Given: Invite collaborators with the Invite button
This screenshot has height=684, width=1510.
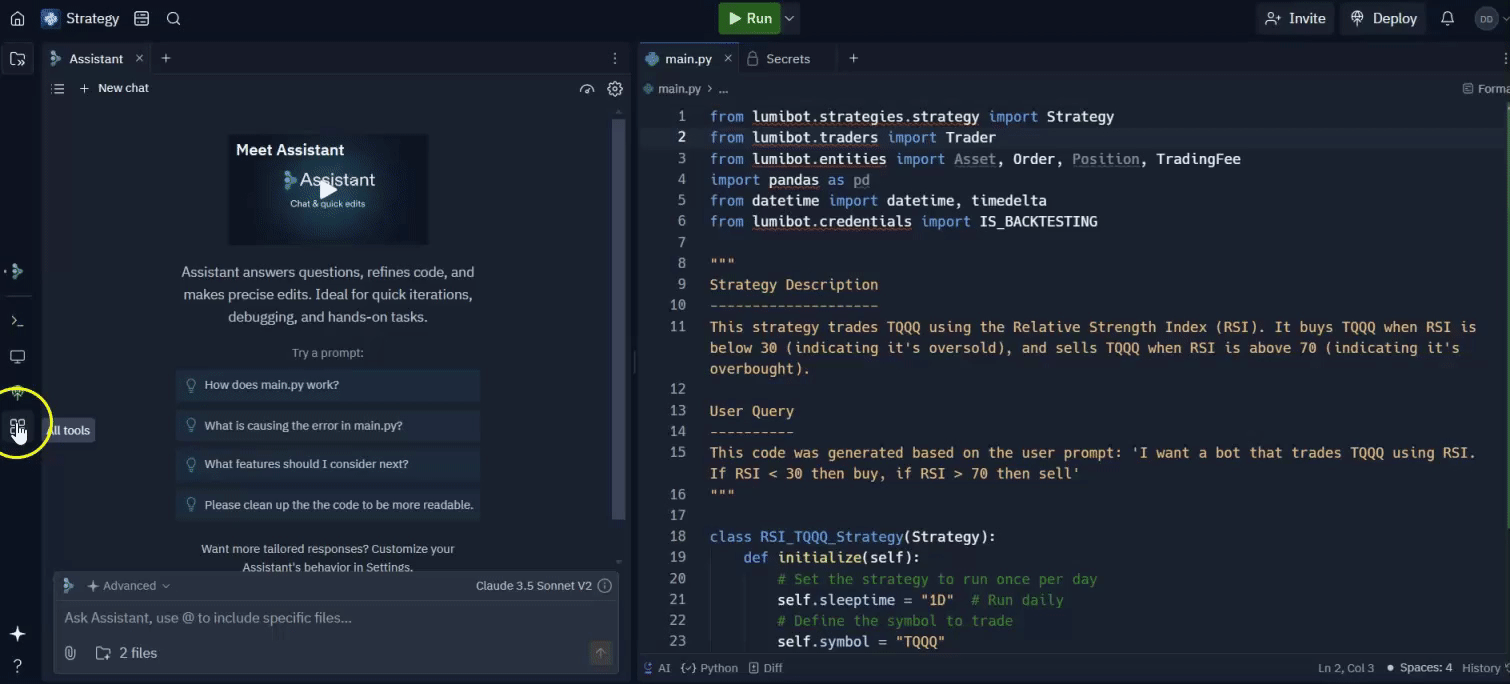Looking at the screenshot, I should (1295, 18).
